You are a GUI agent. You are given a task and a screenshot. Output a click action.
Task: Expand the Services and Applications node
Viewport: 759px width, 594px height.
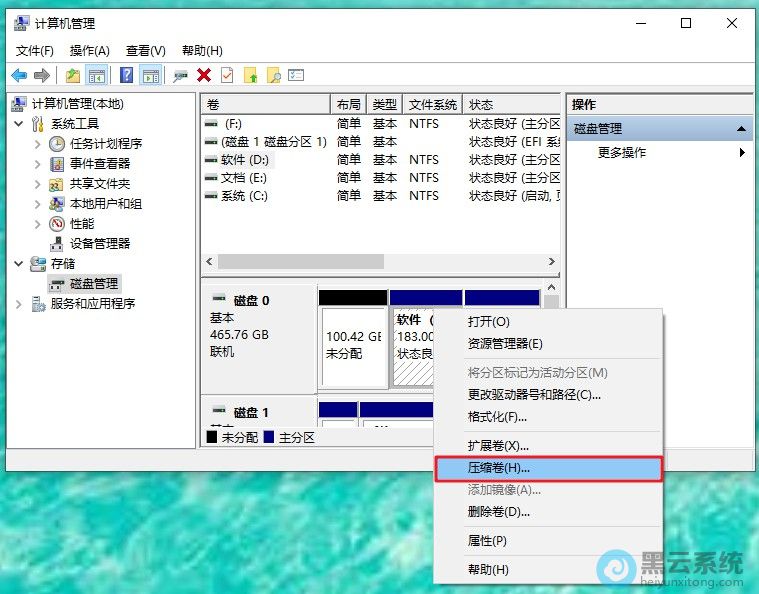point(18,303)
